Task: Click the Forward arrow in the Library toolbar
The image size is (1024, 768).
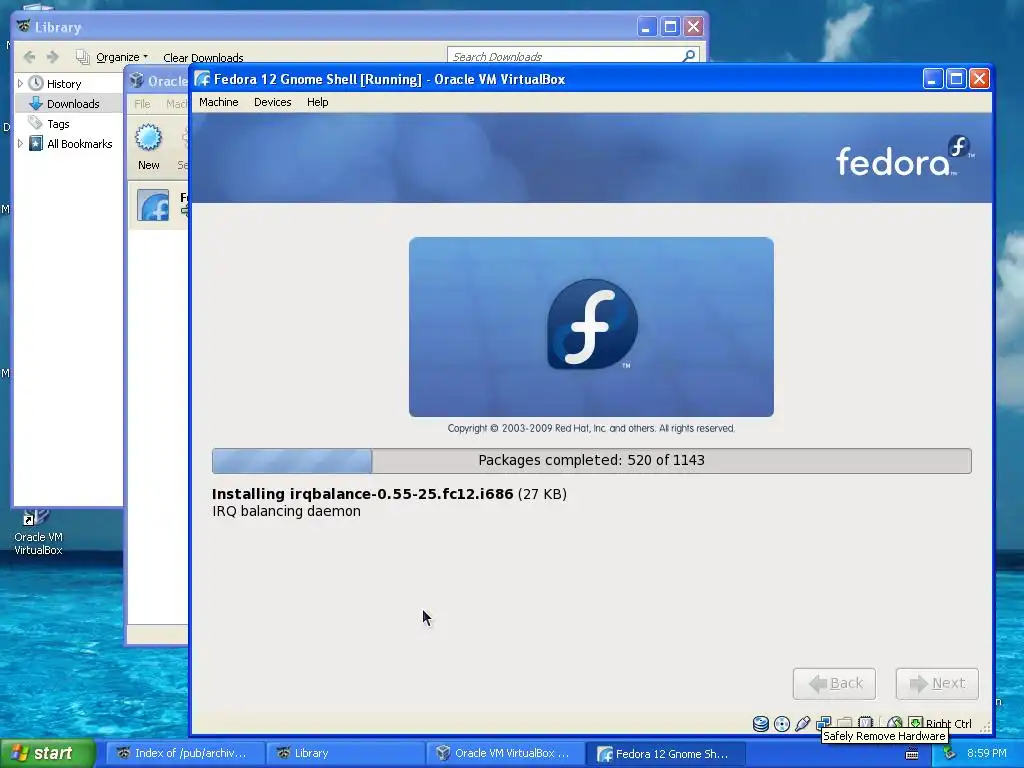Action: pos(53,57)
